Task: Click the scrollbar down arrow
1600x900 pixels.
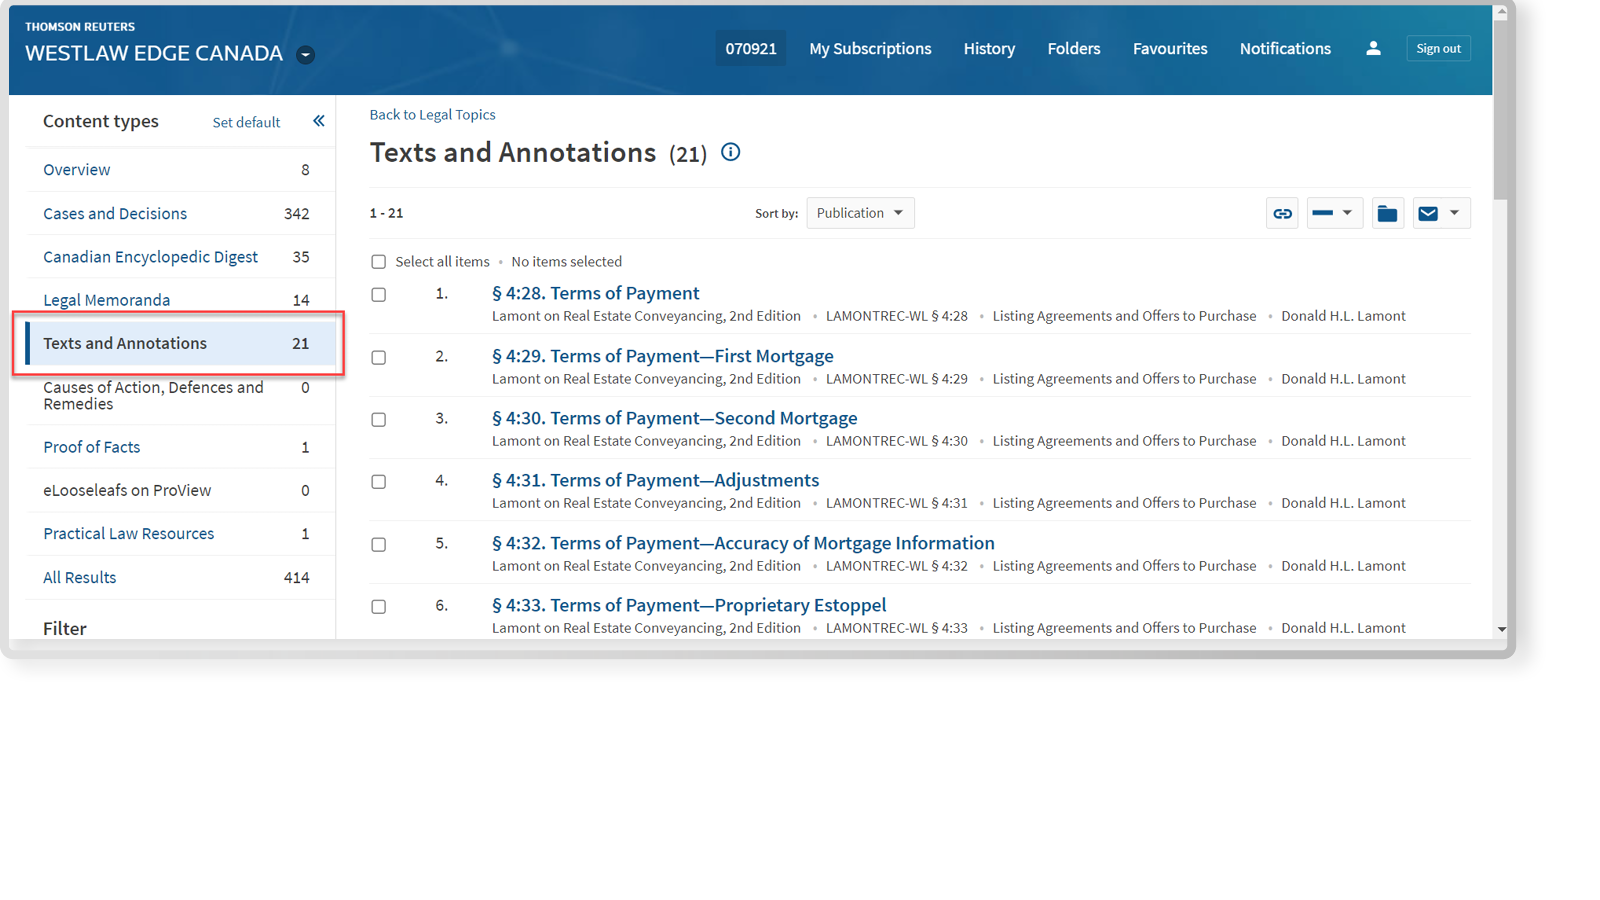Action: (1501, 630)
